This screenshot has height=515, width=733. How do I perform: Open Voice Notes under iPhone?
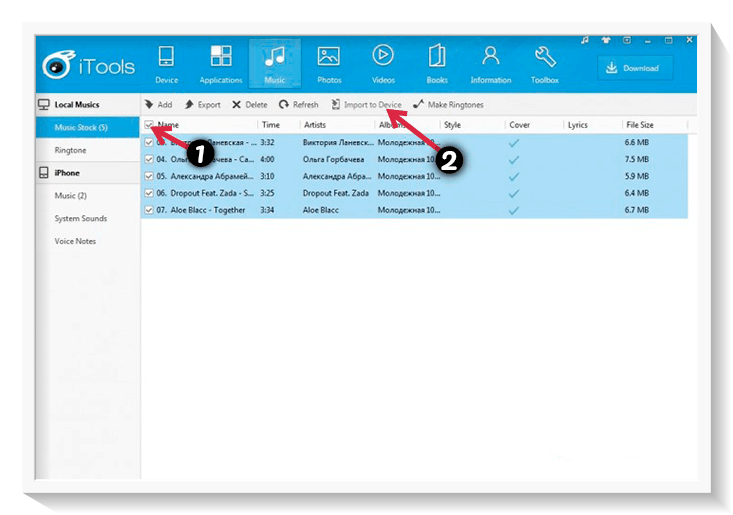[75, 241]
